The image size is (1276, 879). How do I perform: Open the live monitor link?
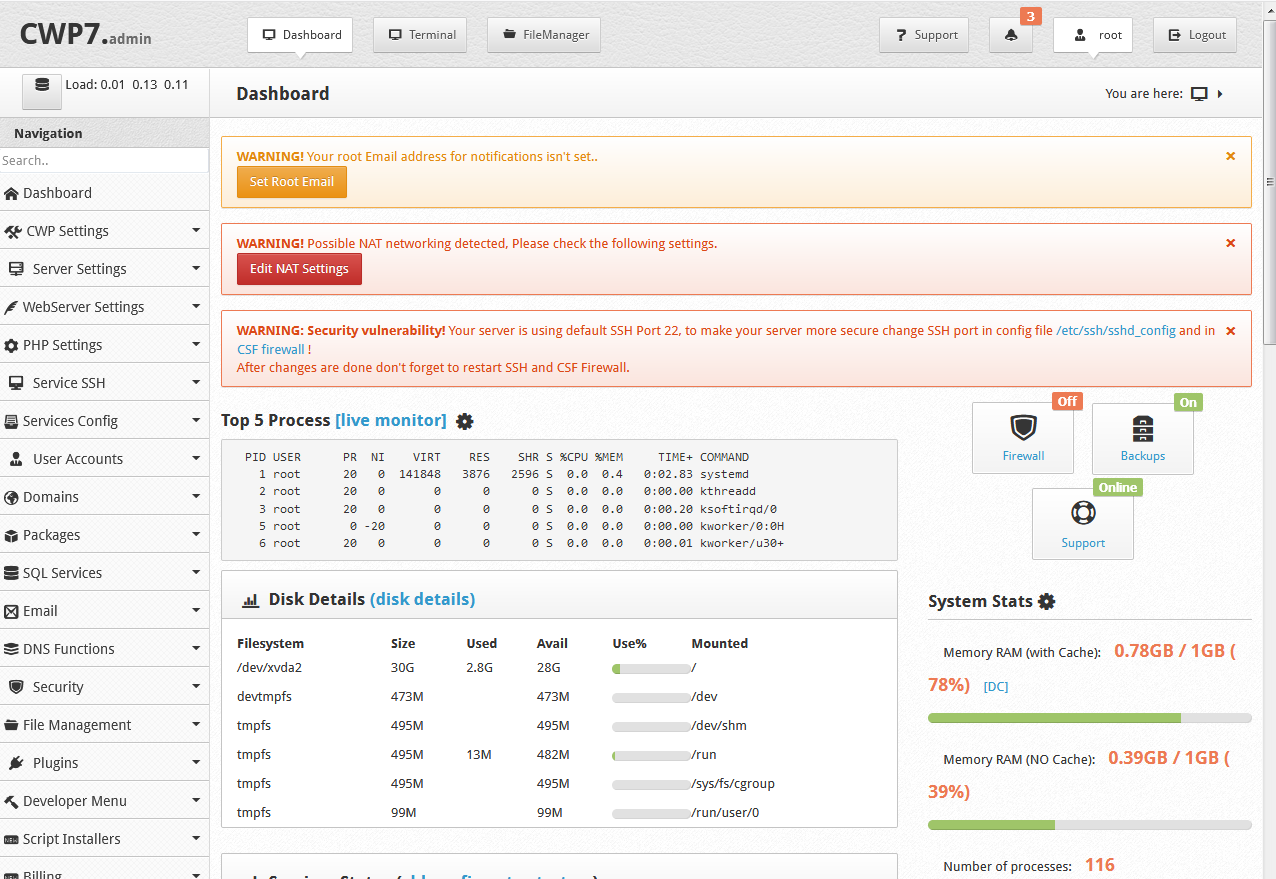tap(391, 420)
